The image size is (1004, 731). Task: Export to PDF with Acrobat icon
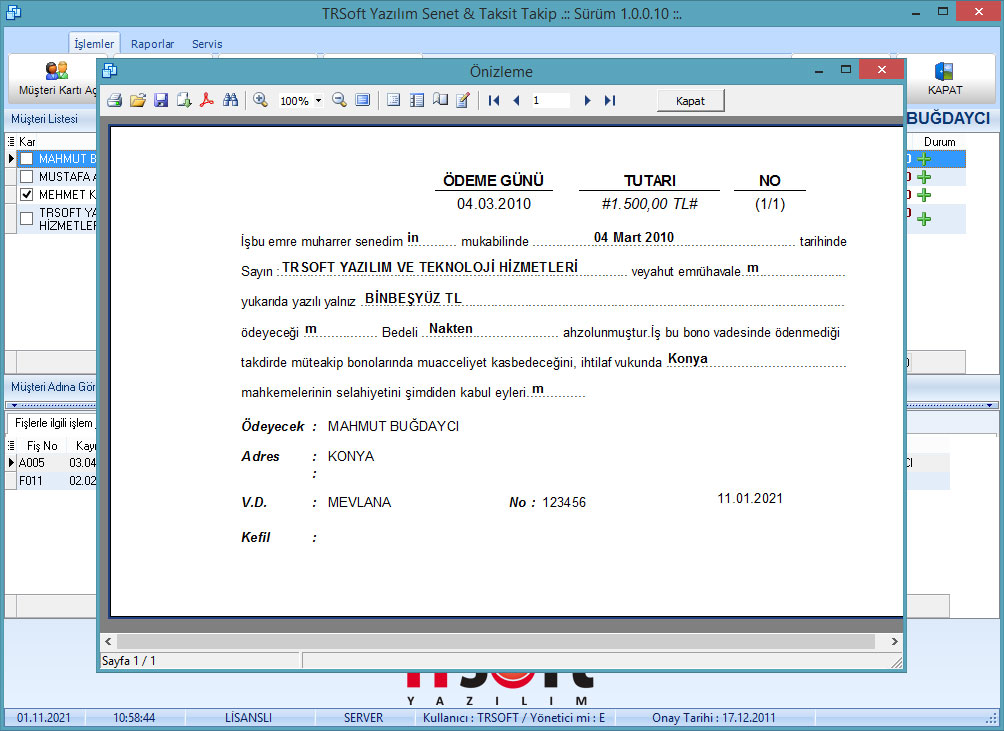(x=207, y=100)
